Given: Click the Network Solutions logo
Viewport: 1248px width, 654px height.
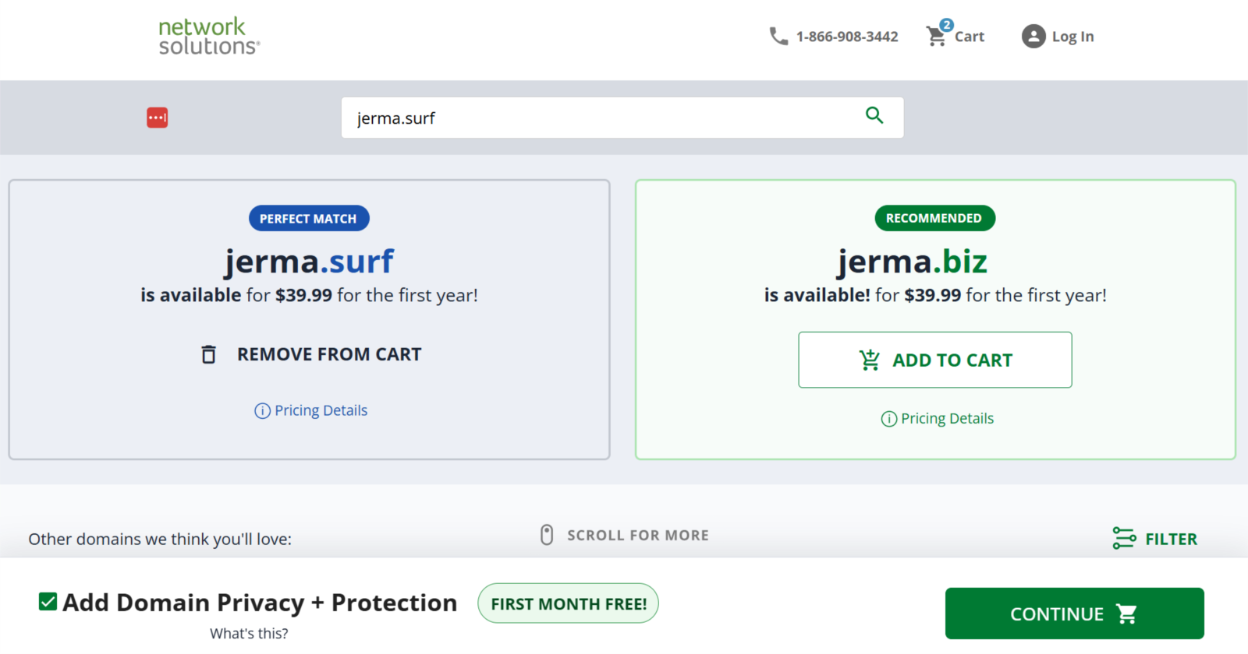Looking at the screenshot, I should tap(208, 36).
